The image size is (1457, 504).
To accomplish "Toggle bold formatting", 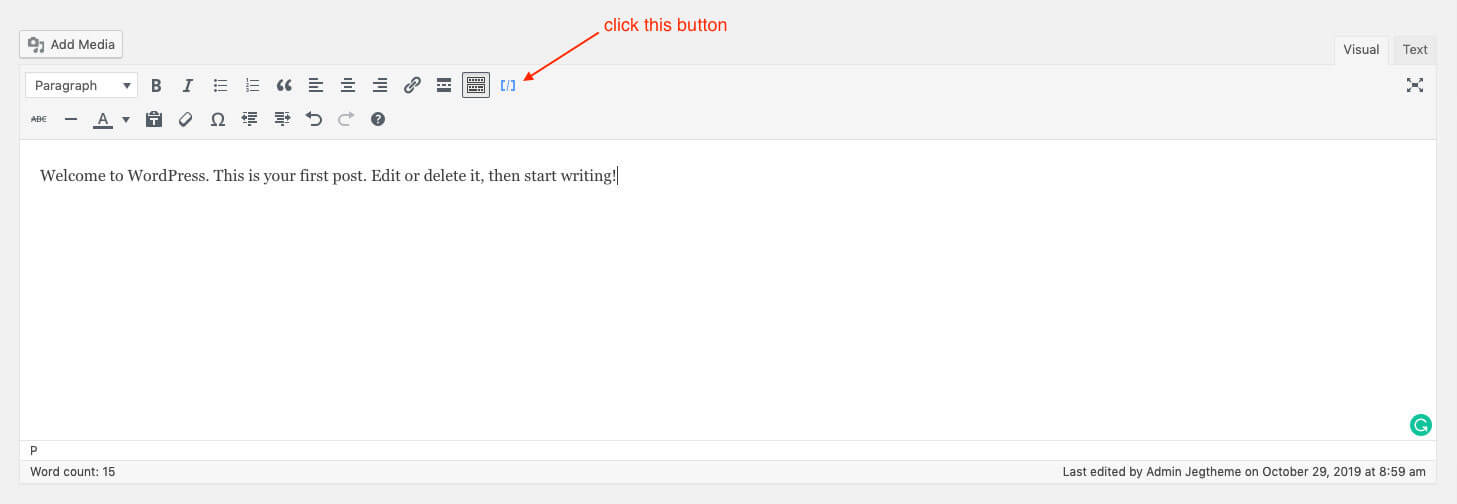I will click(156, 86).
